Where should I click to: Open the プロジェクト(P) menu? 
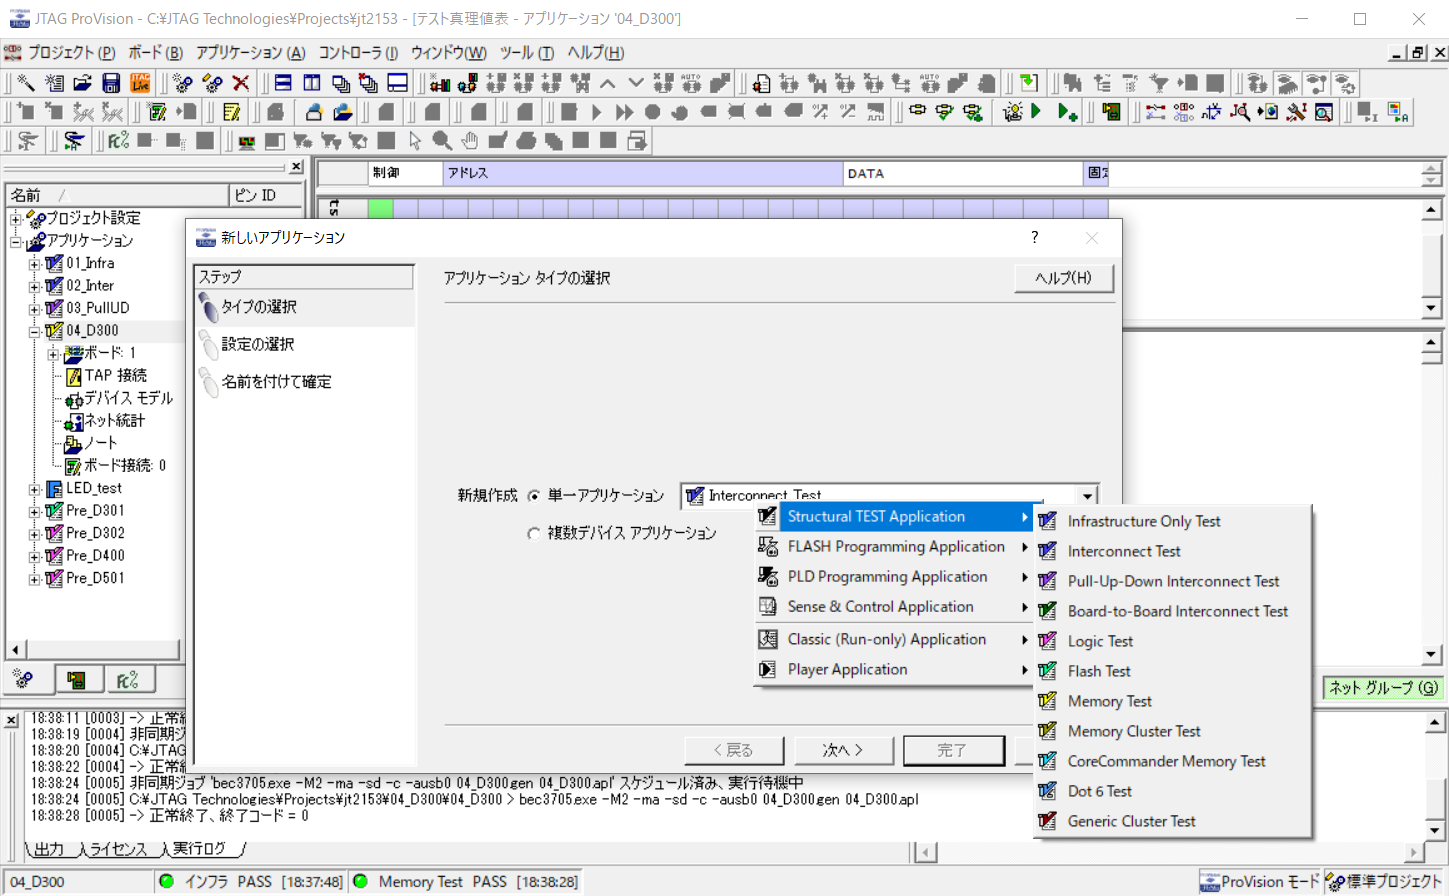pos(71,53)
